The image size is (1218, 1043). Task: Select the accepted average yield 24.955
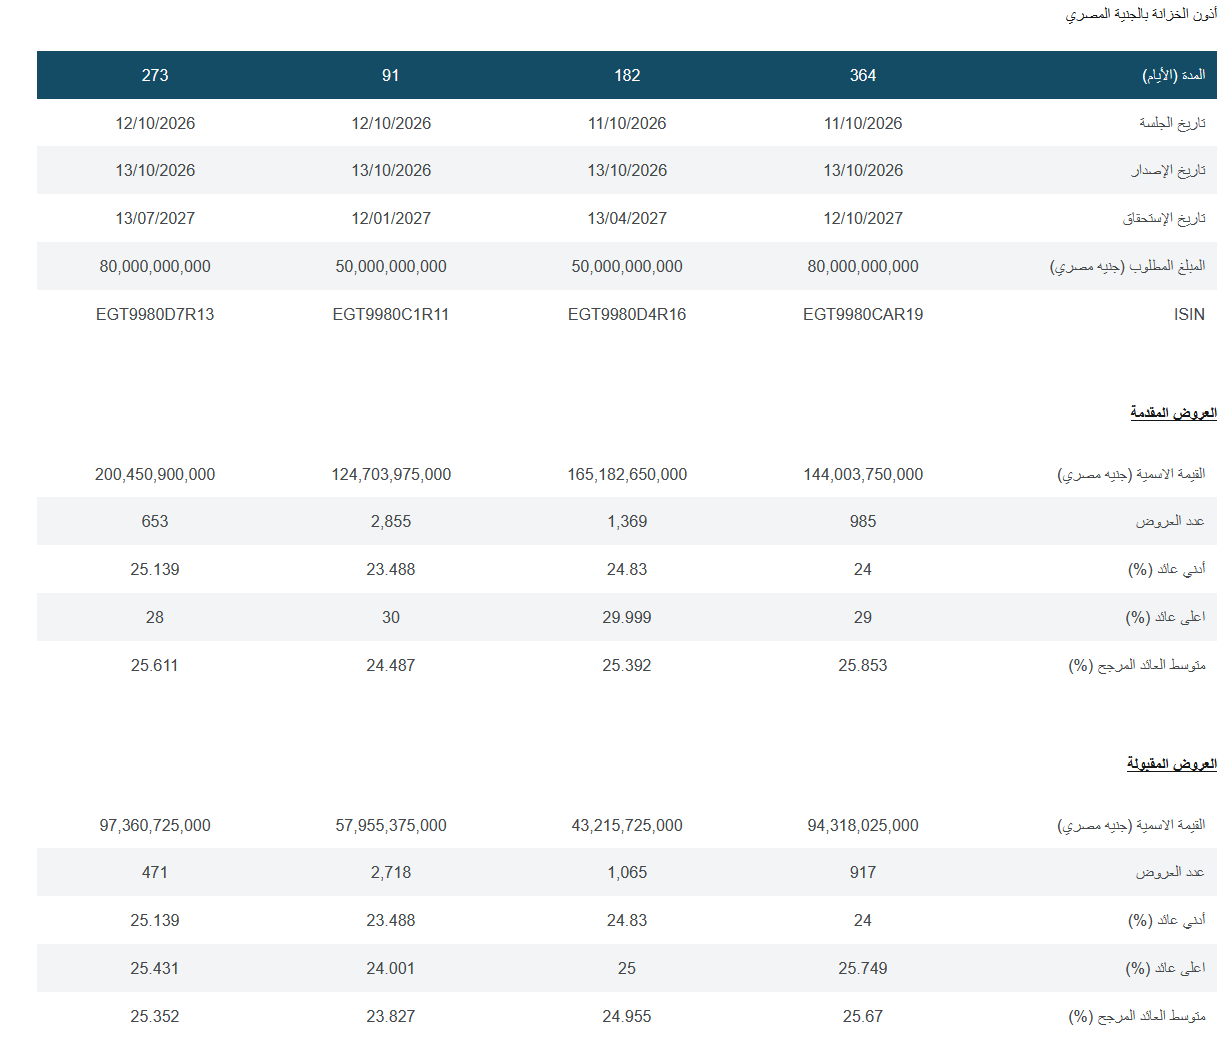tap(627, 1016)
